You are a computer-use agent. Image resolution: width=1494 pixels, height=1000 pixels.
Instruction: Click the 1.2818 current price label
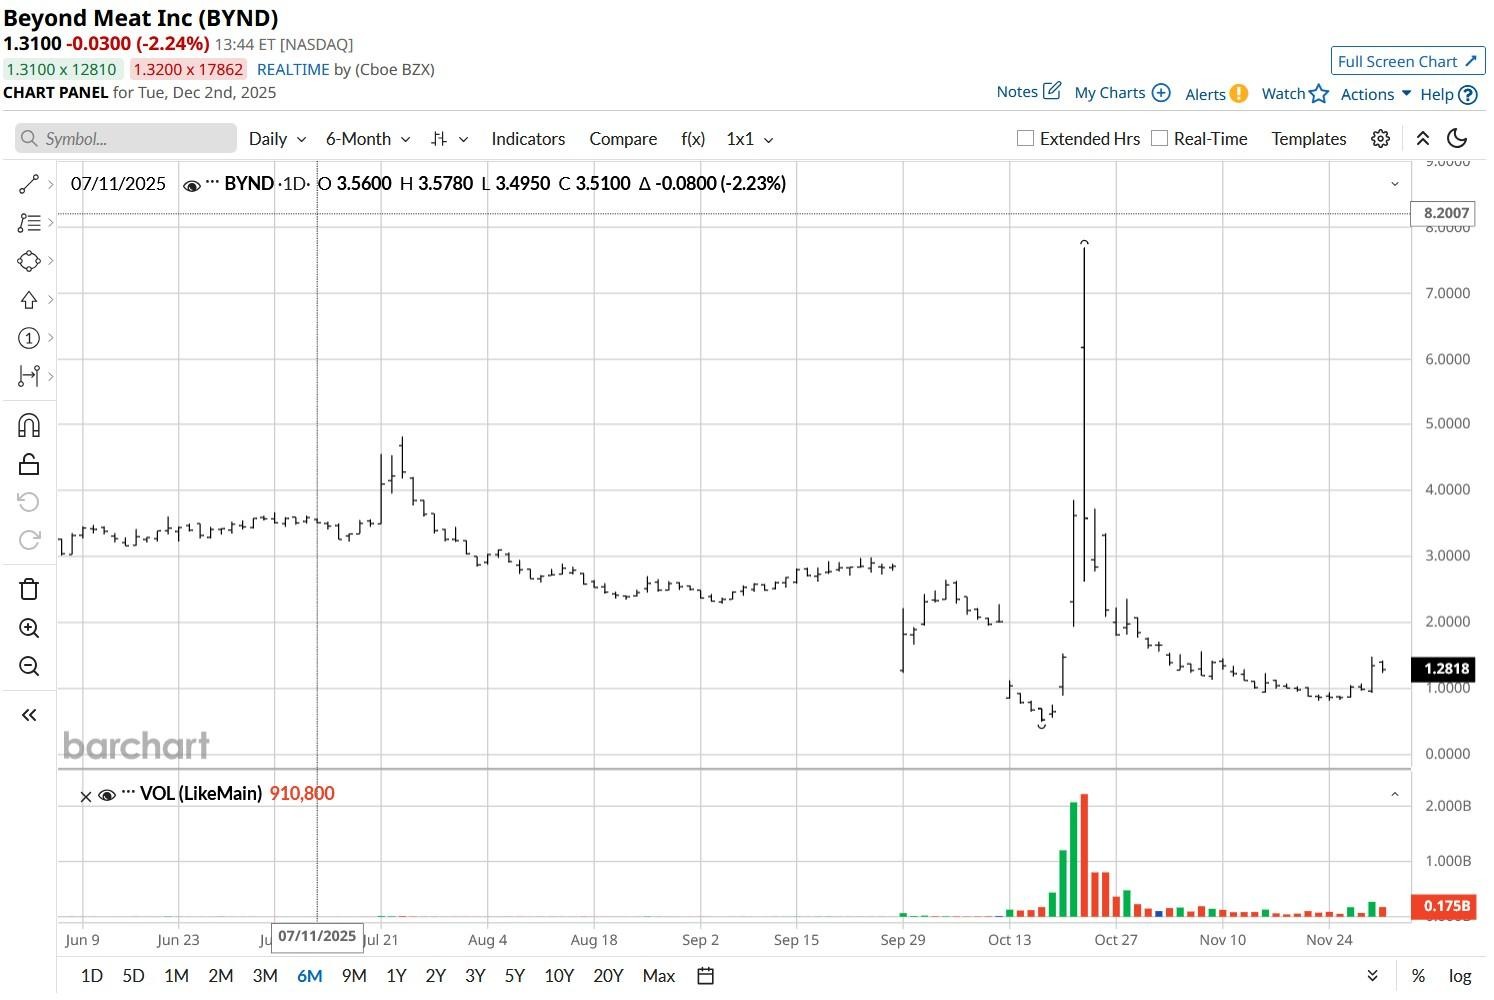pos(1442,669)
